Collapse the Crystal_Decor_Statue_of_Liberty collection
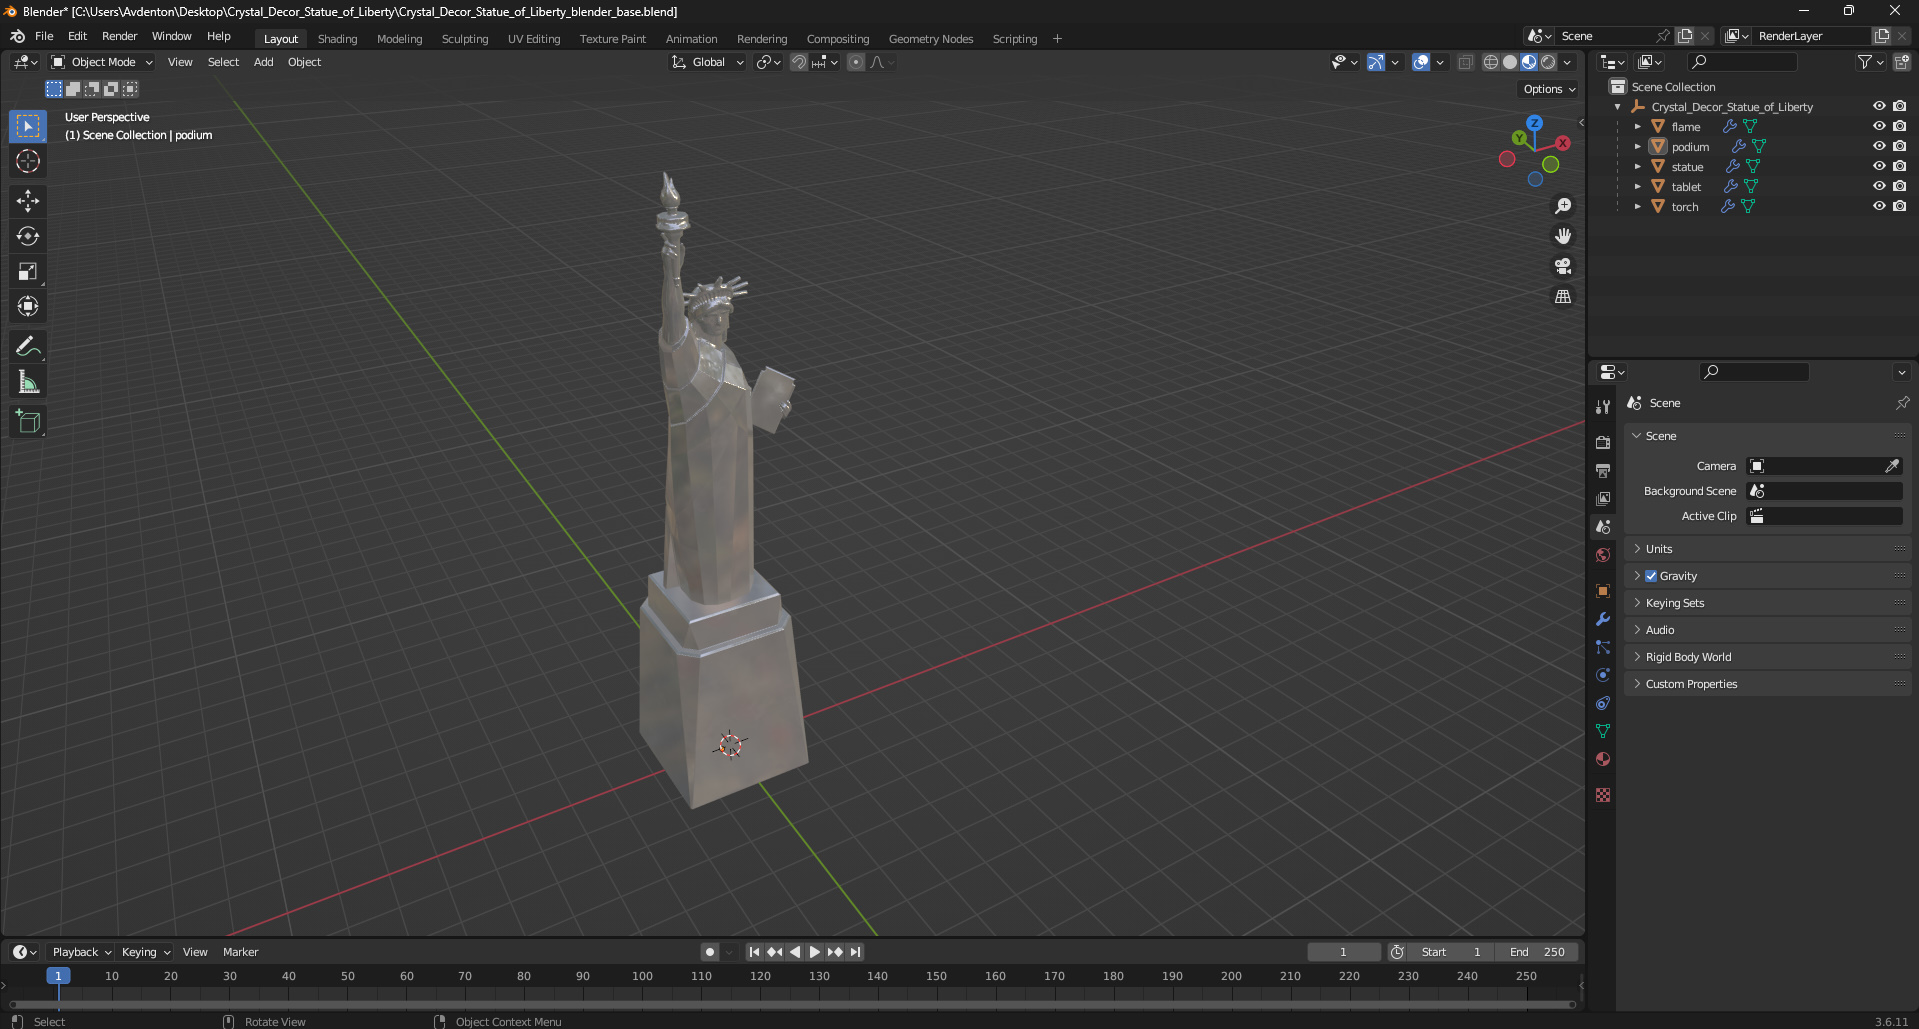This screenshot has height=1029, width=1919. [1617, 106]
